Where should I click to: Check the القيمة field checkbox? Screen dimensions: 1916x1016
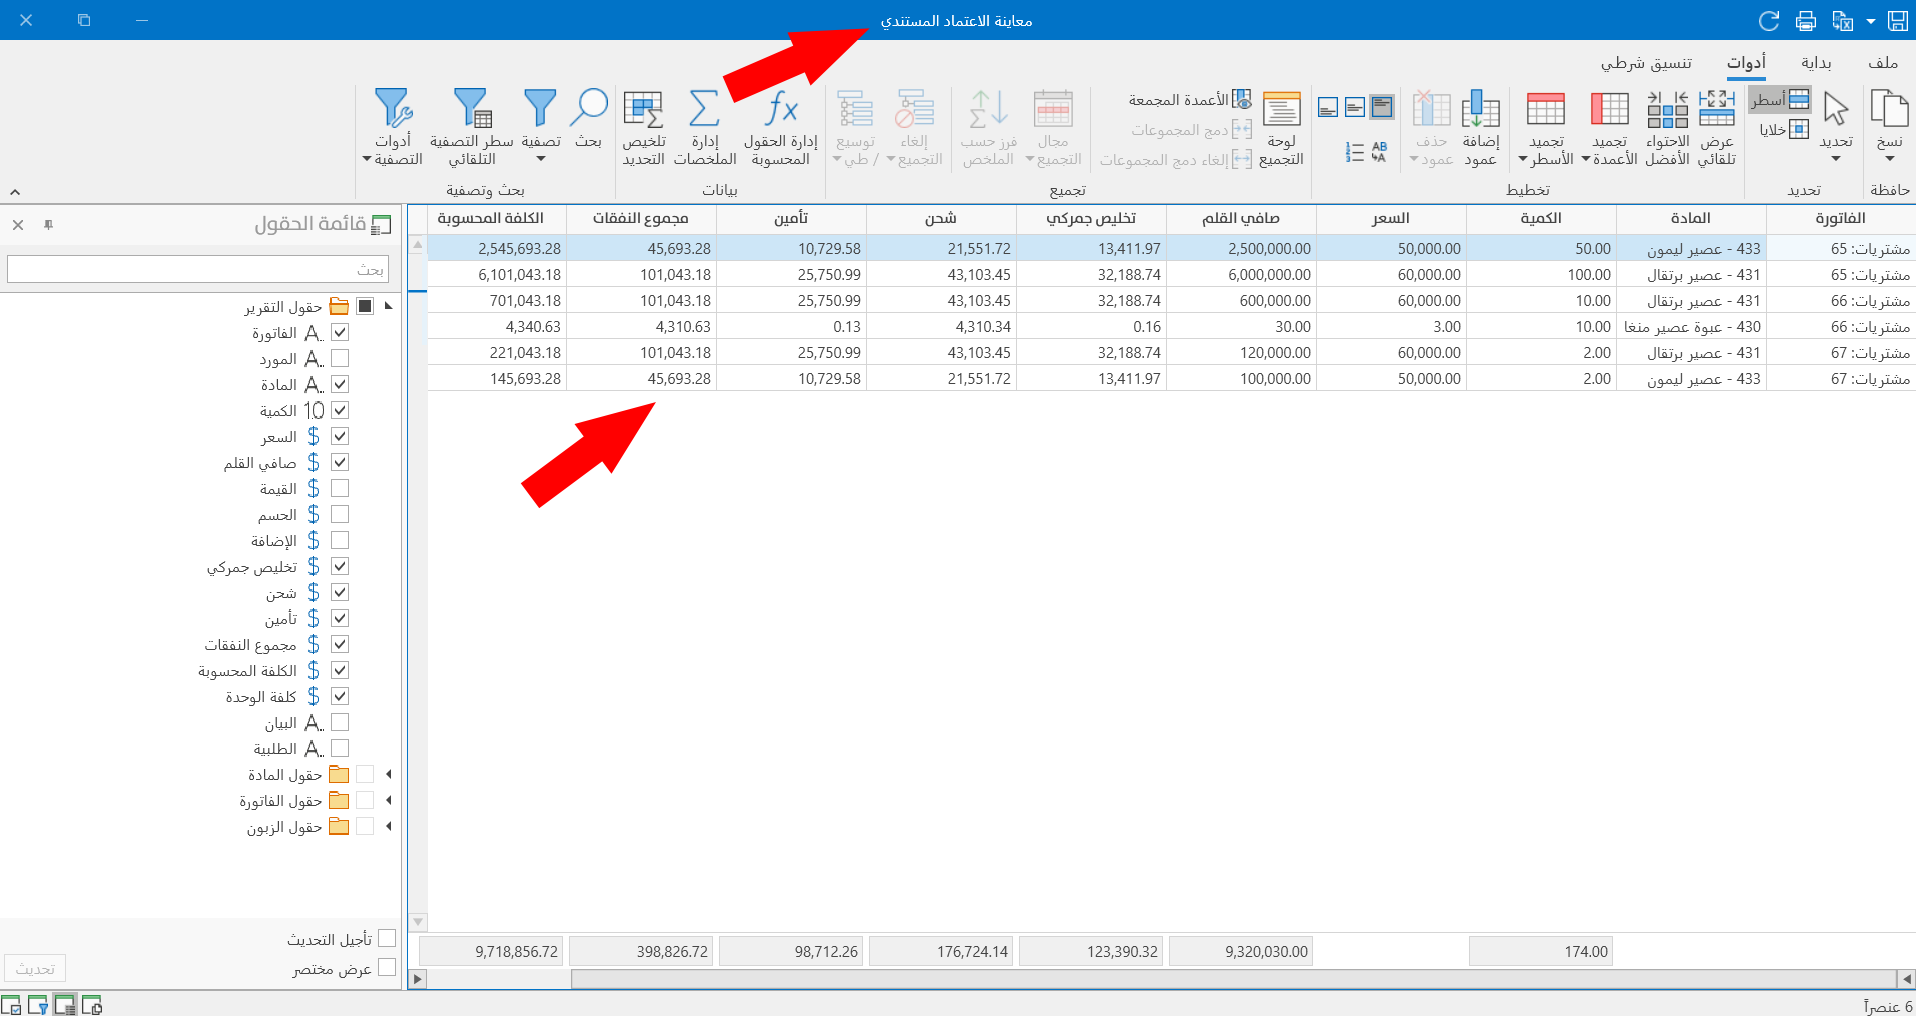tap(340, 488)
